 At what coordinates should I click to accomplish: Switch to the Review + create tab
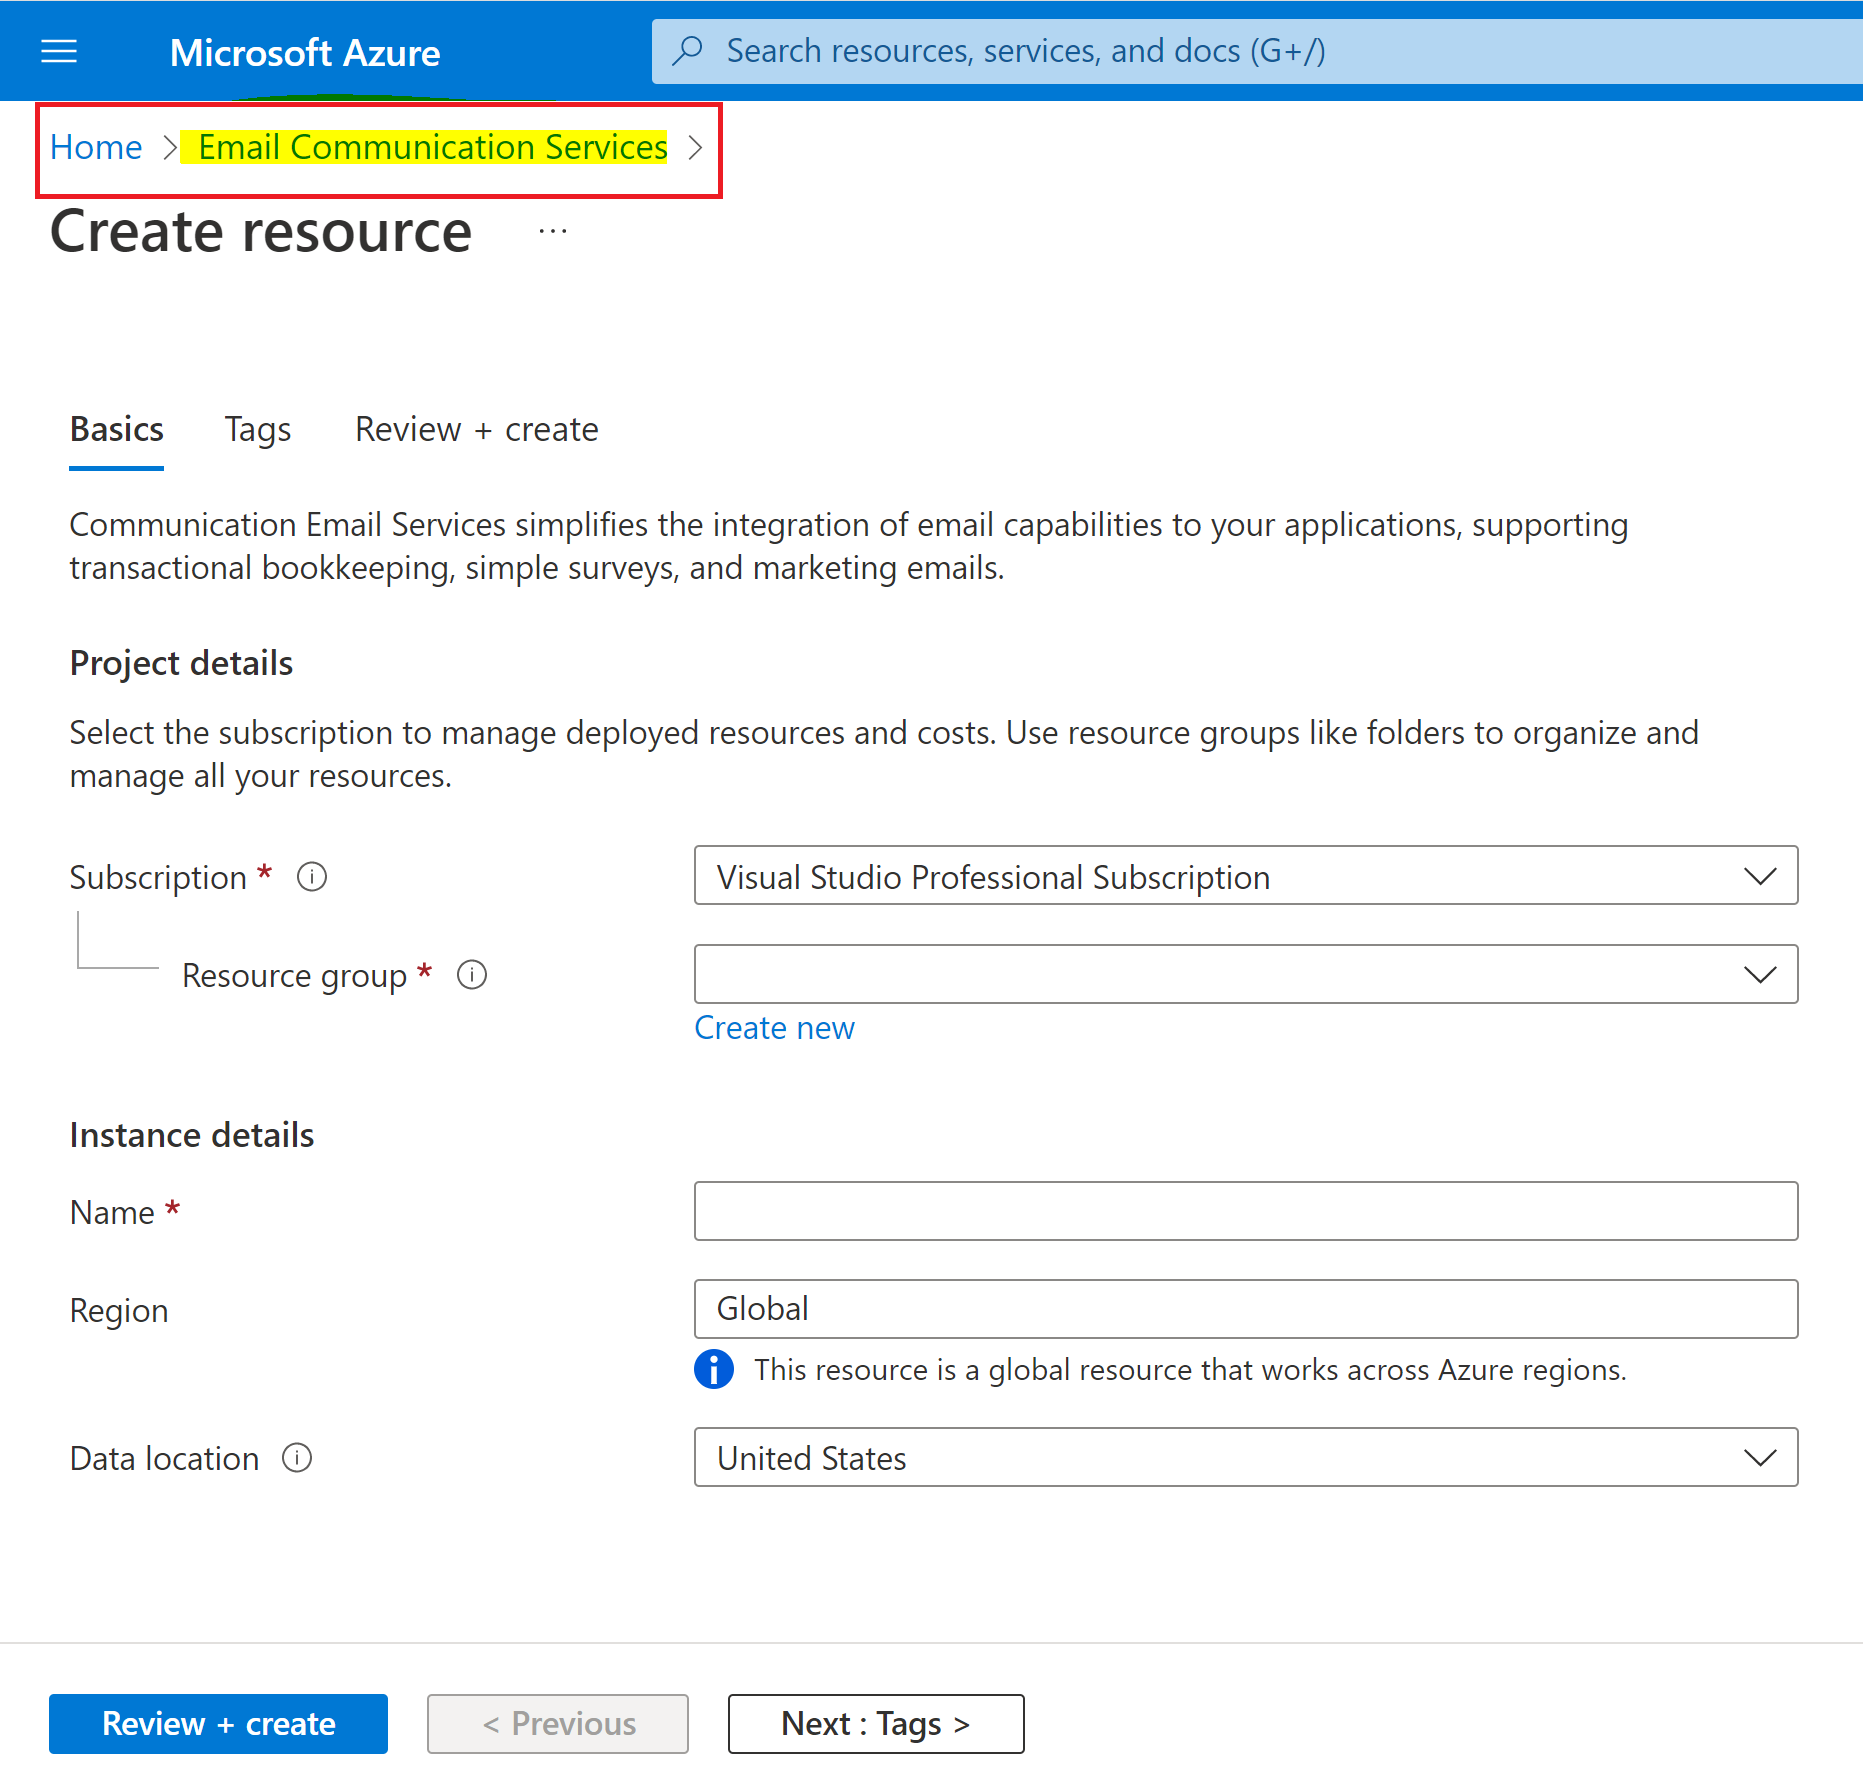pyautogui.click(x=476, y=429)
